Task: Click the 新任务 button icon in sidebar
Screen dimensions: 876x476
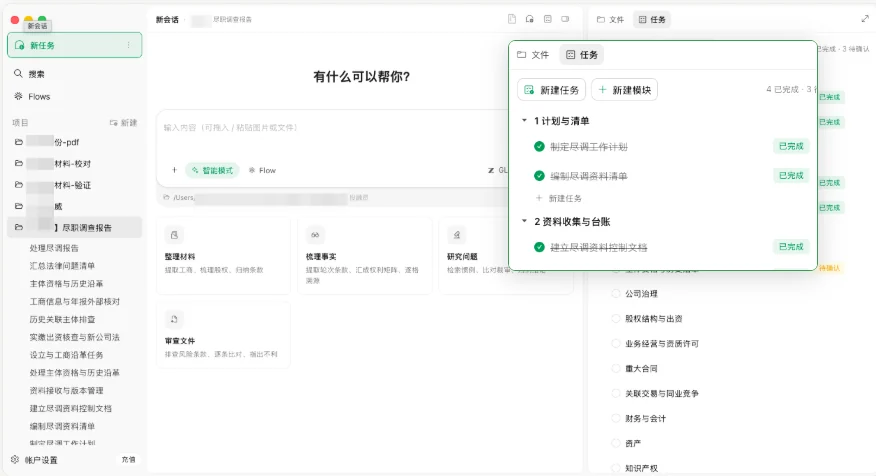Action: pos(20,45)
